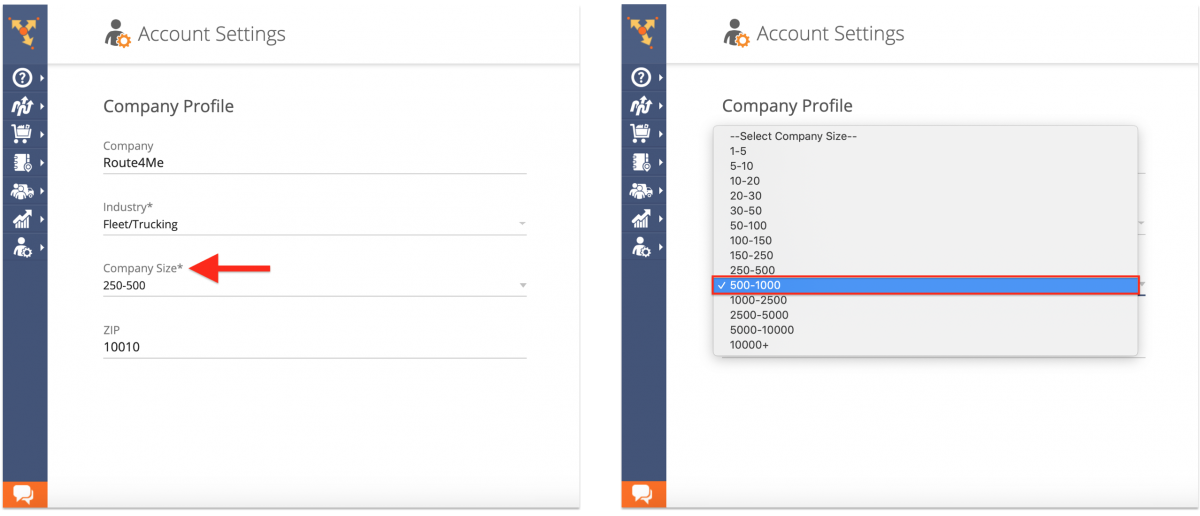Open the address book icon in right sidebar
This screenshot has height=516, width=1200.
[641, 162]
